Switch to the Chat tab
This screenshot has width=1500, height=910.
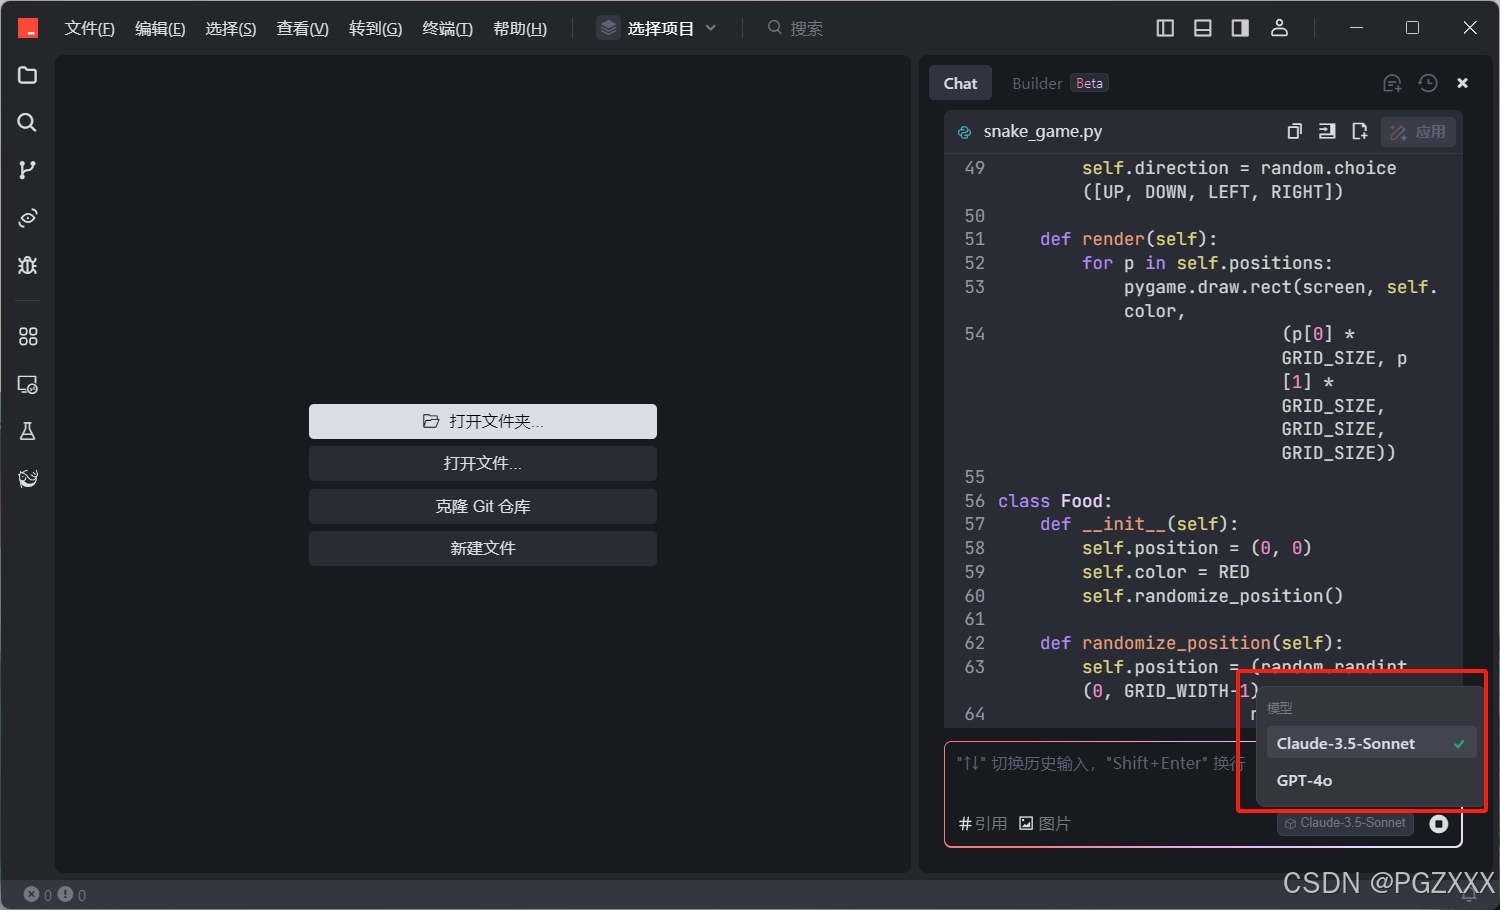pyautogui.click(x=960, y=83)
